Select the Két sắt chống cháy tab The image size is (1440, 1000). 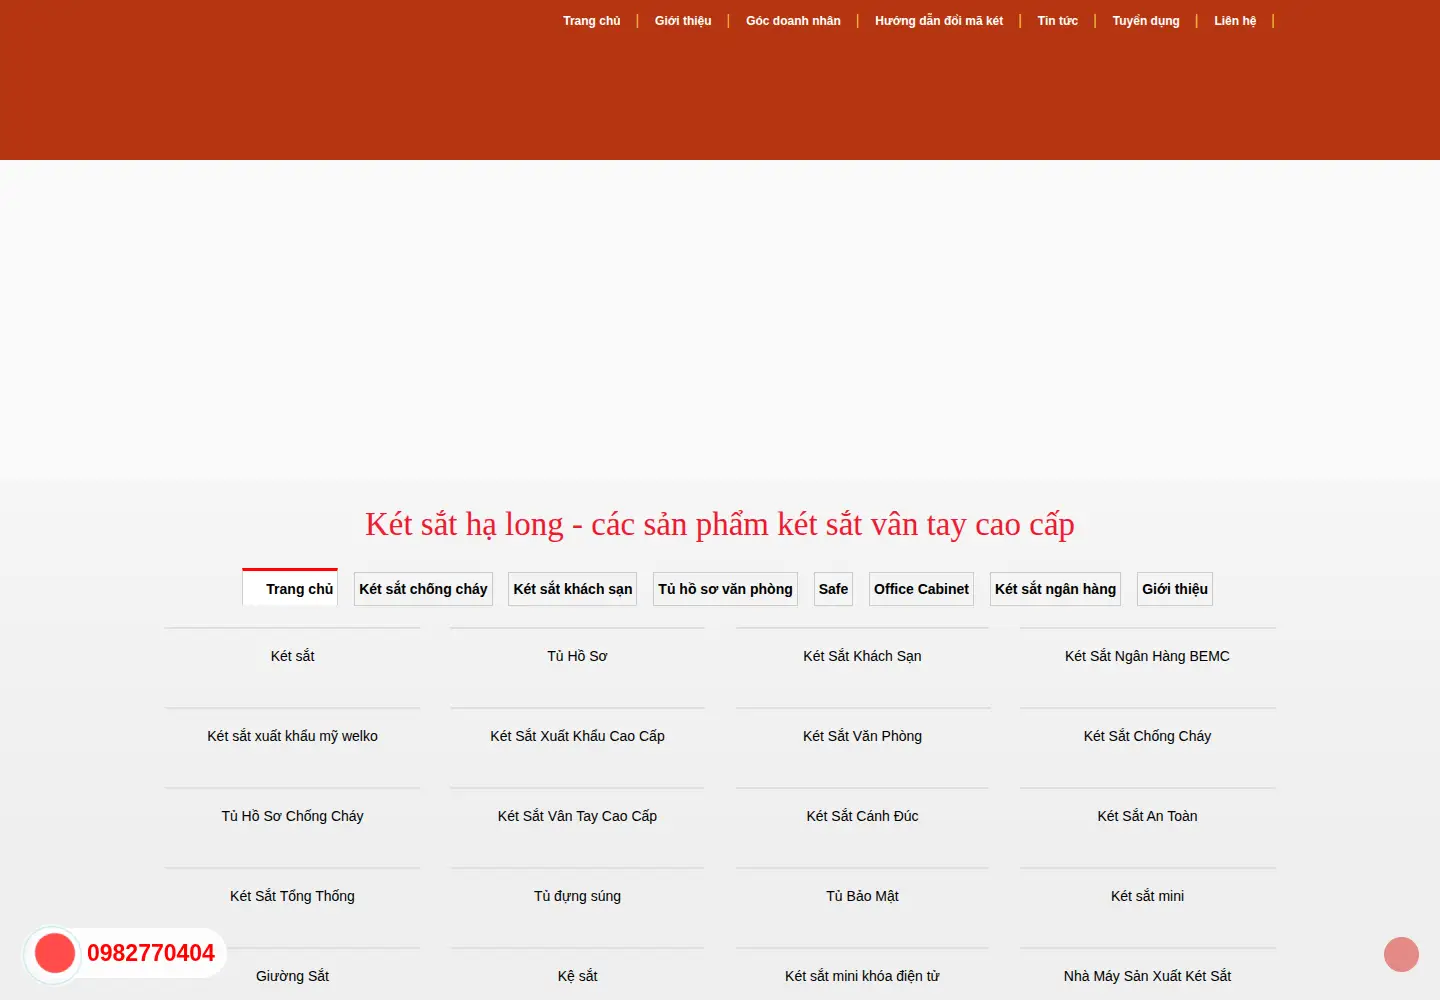pos(423,589)
